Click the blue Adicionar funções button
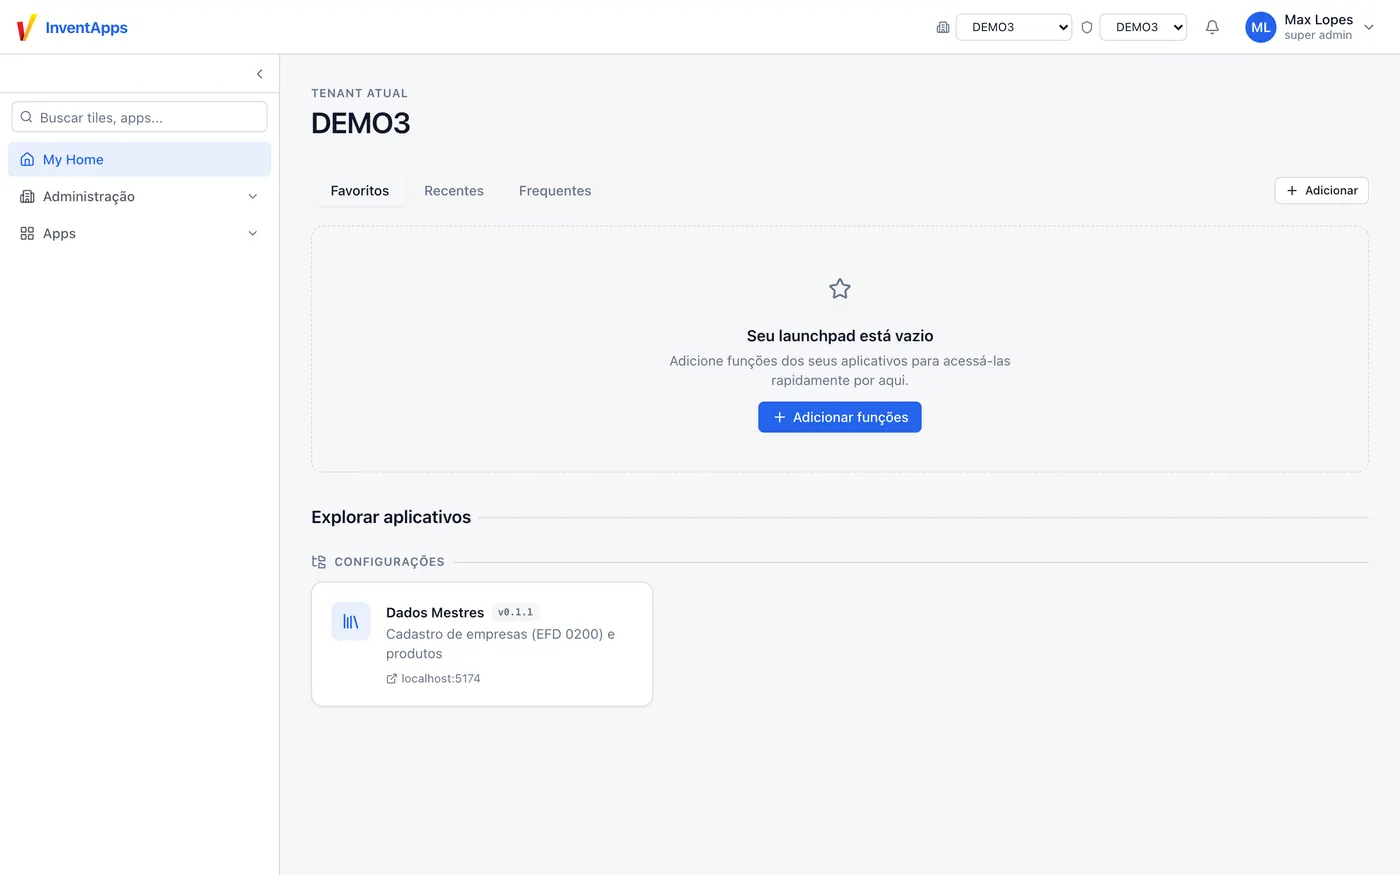 click(x=840, y=417)
